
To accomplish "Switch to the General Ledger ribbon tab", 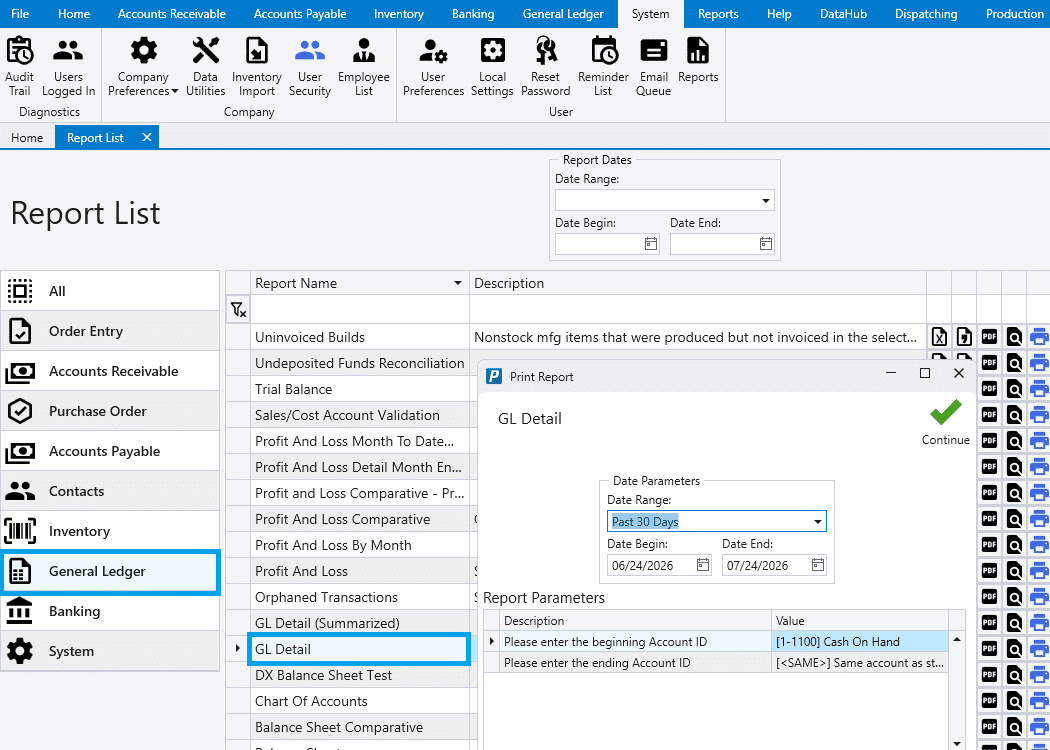I will coord(563,13).
